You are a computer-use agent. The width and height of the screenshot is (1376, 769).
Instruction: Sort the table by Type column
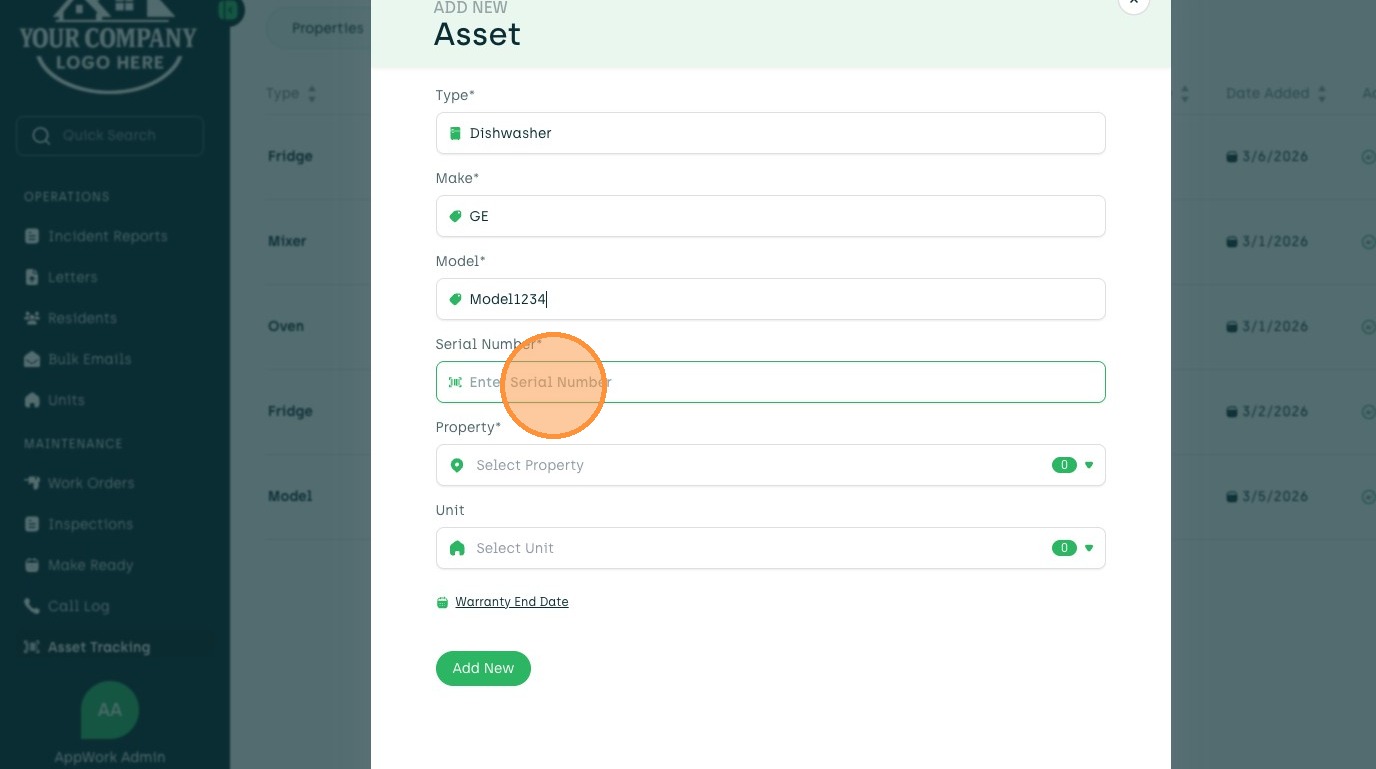311,94
